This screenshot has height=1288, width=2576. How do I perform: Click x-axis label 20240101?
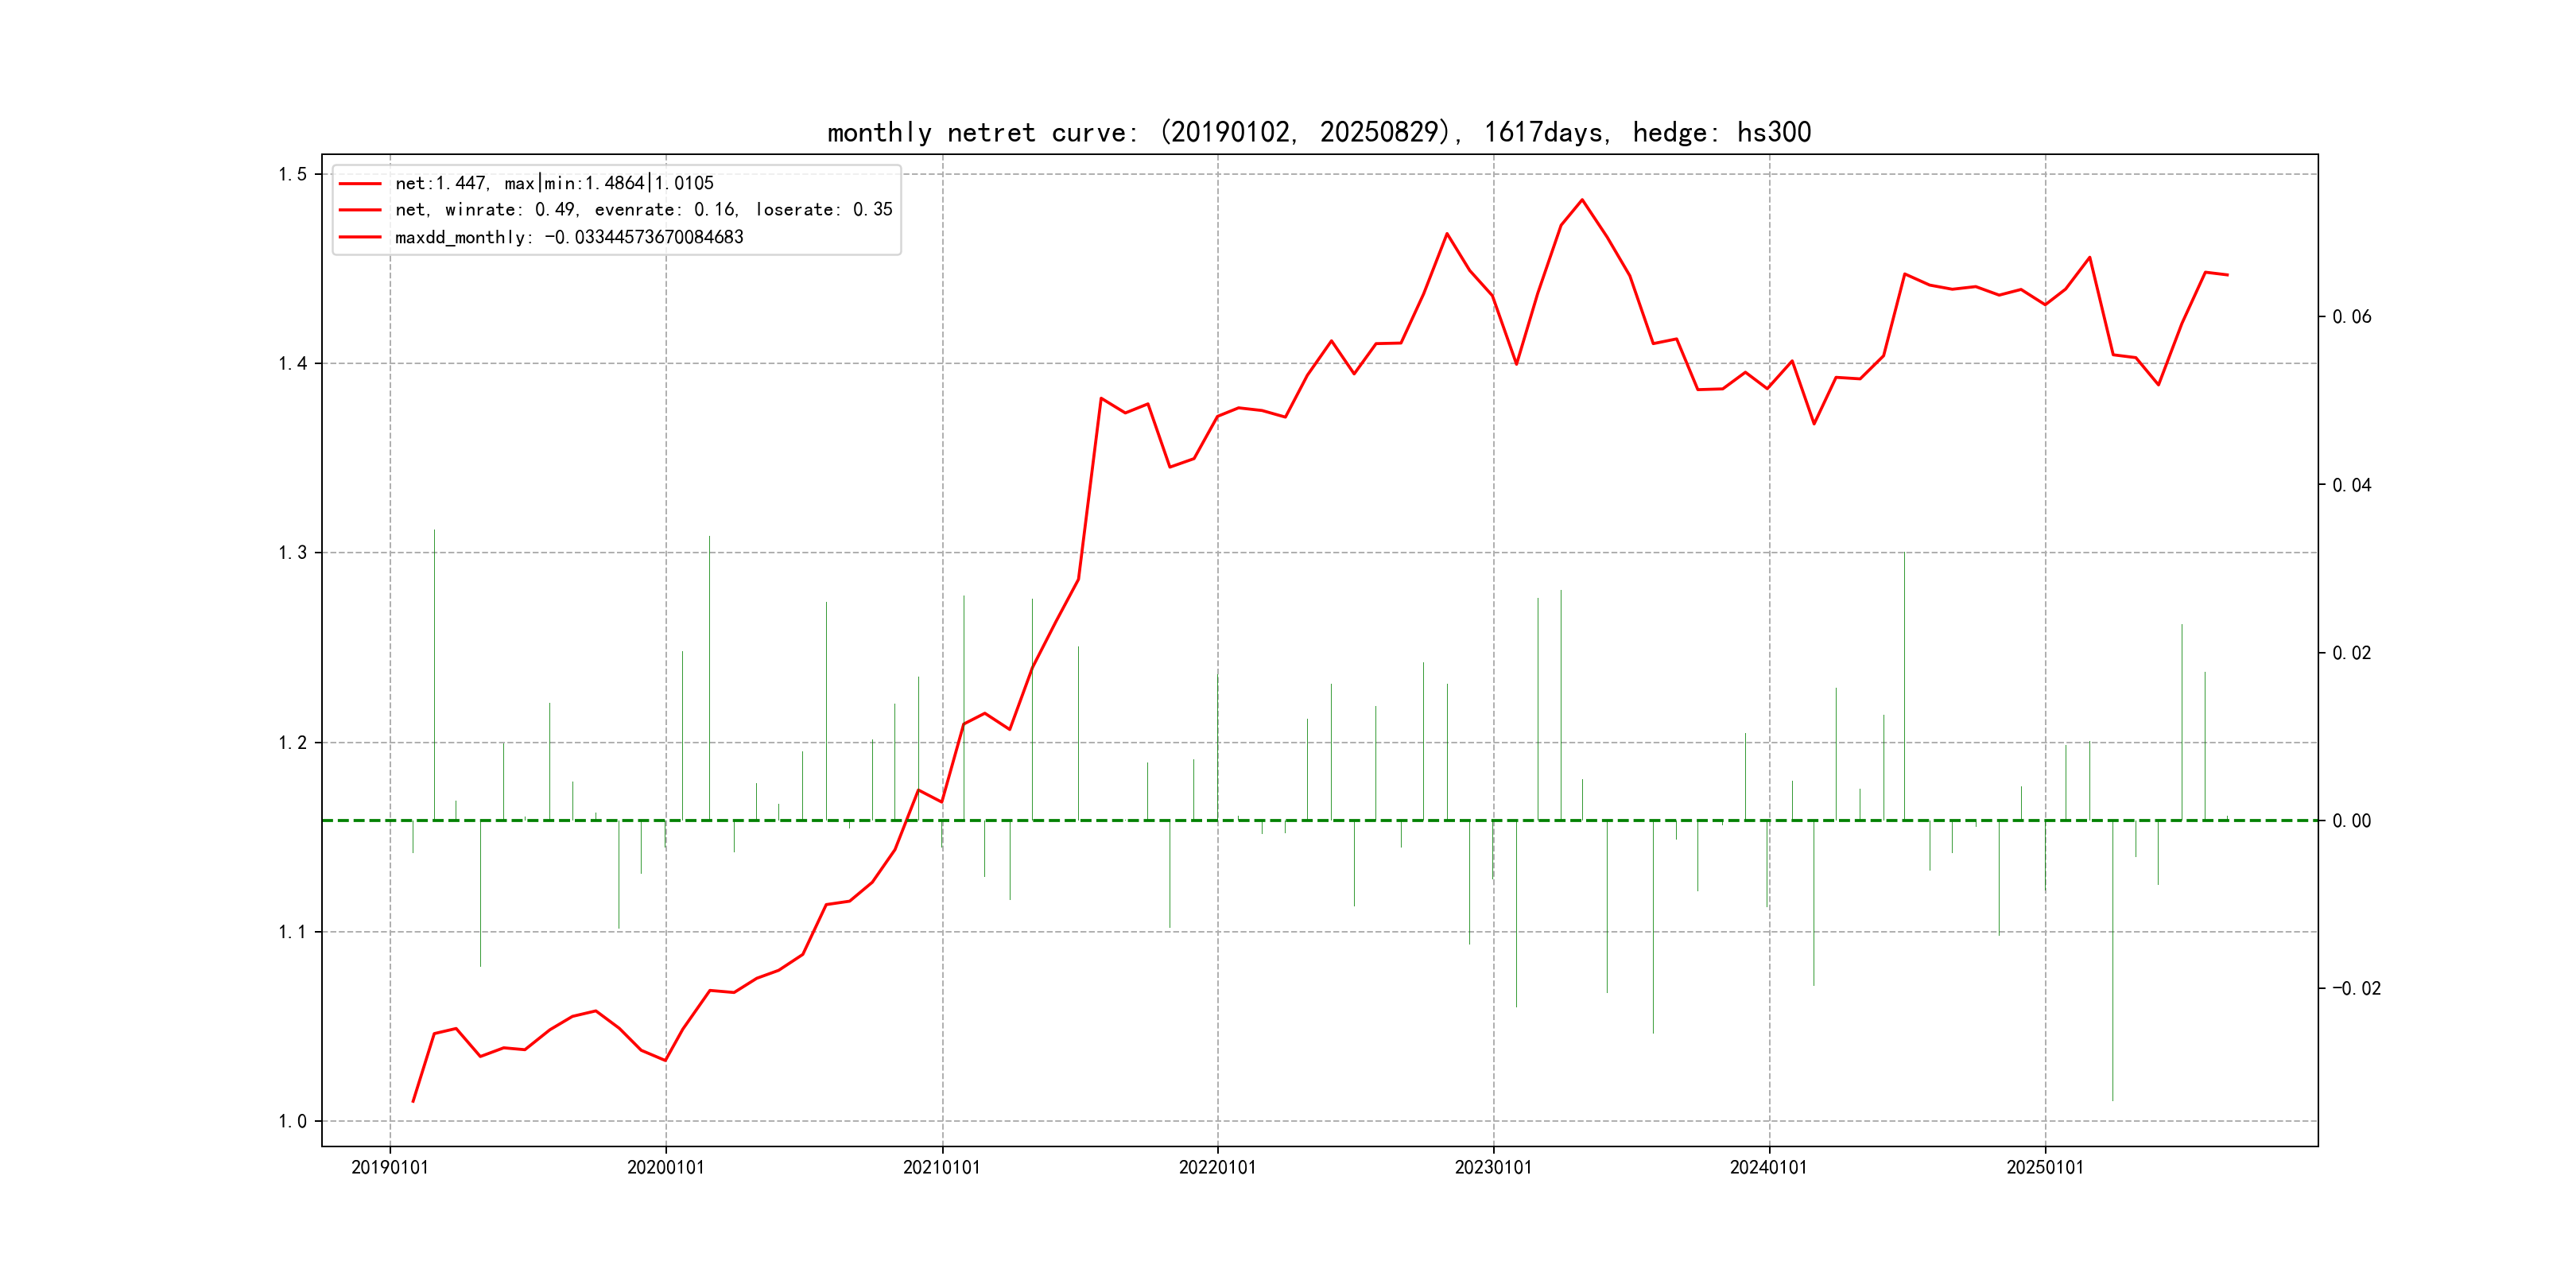tap(1769, 1167)
